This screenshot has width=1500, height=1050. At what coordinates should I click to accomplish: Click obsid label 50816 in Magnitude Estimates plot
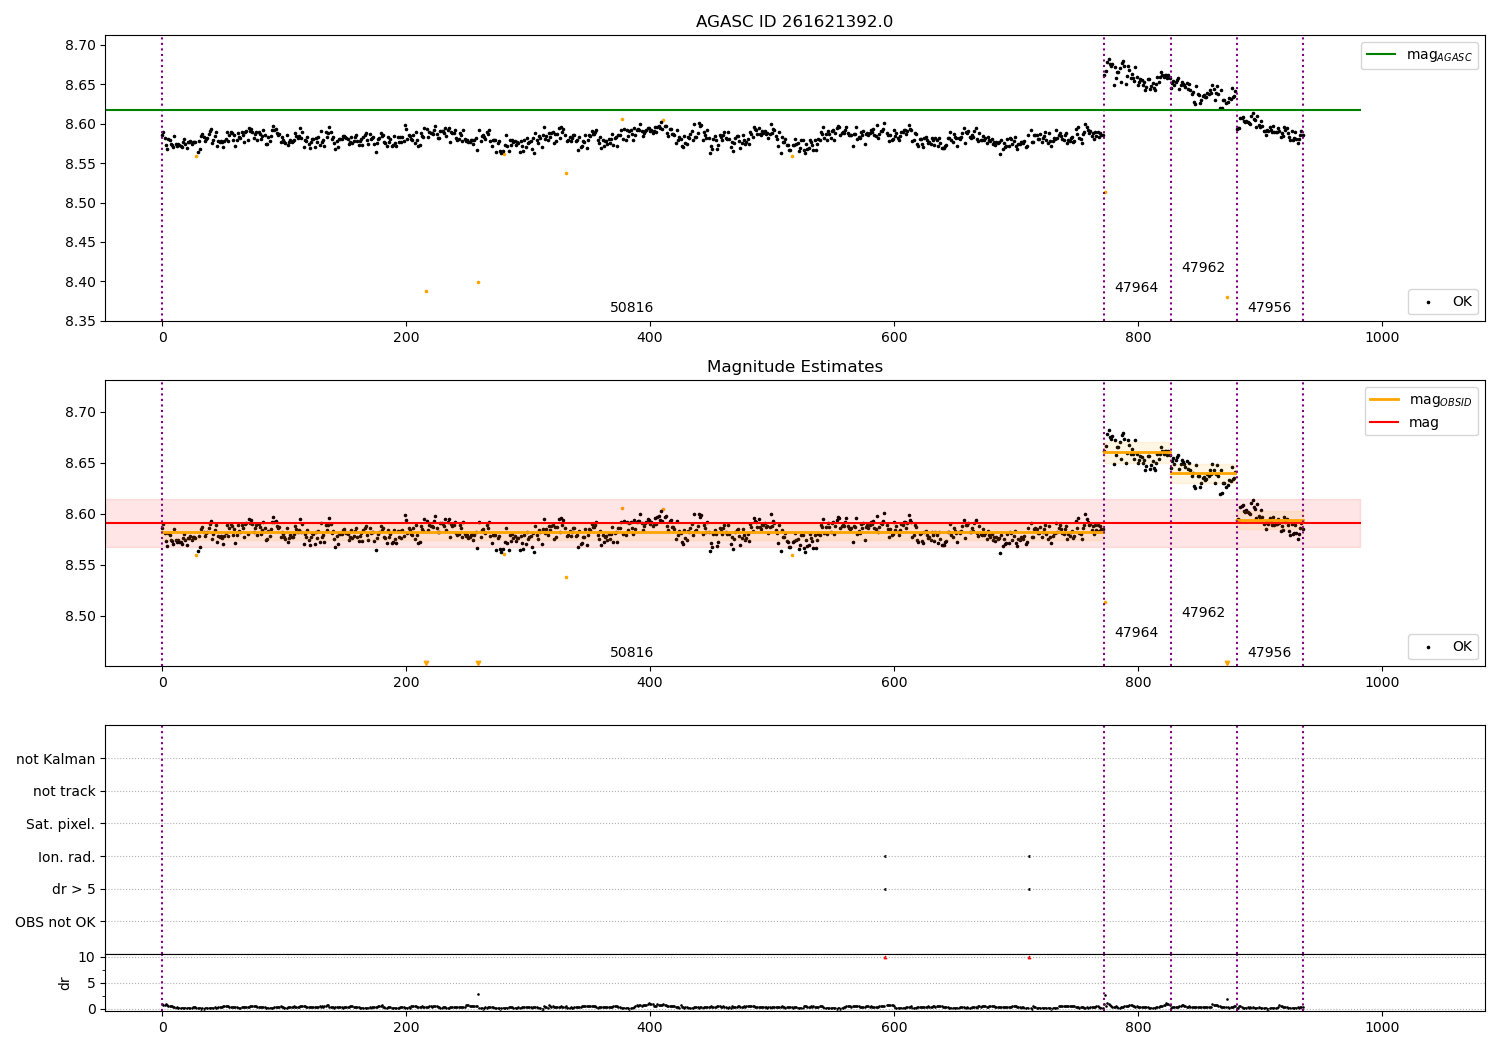click(x=631, y=653)
